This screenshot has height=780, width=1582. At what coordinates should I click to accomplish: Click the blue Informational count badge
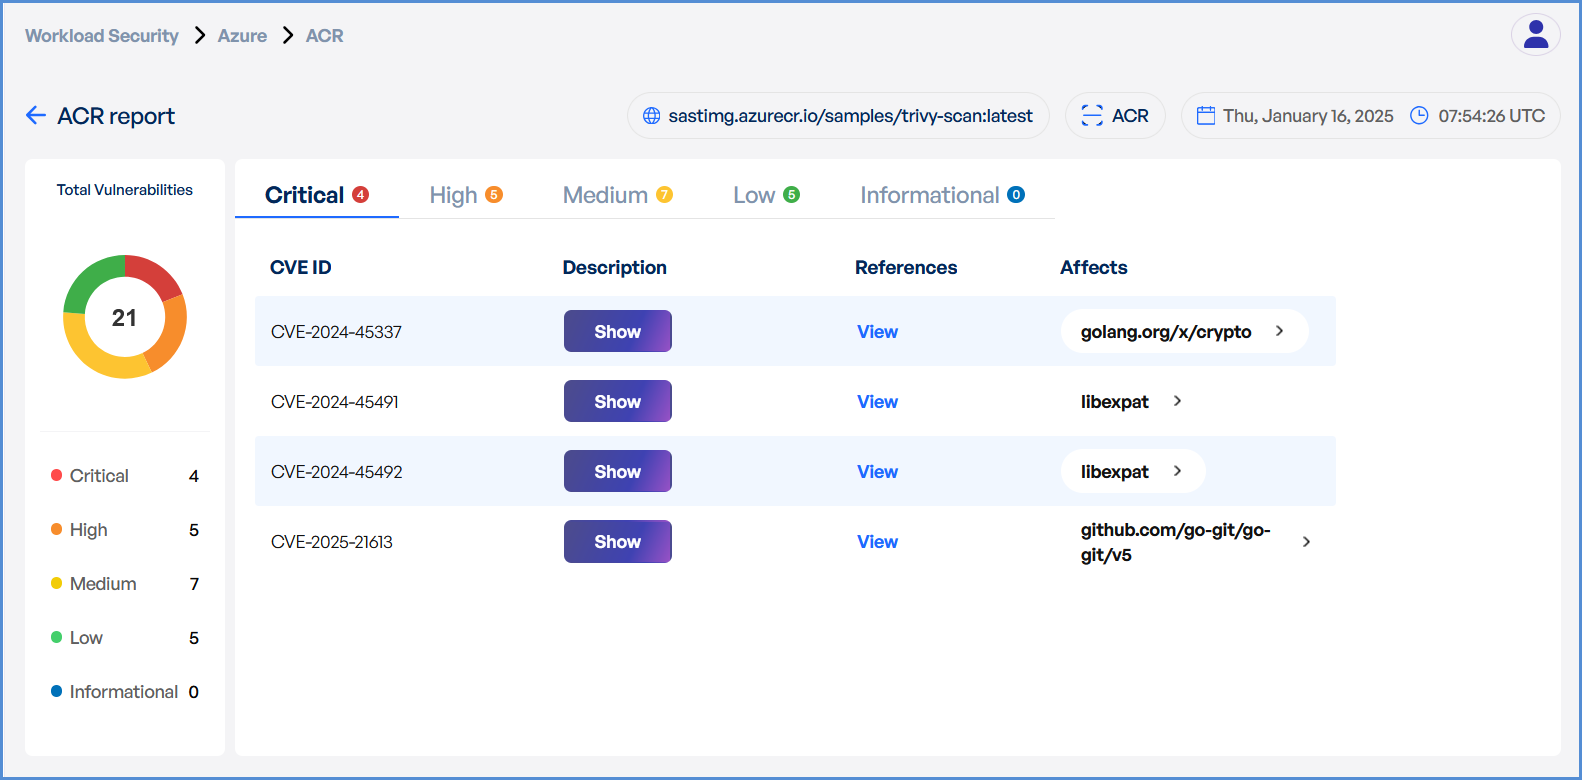pyautogui.click(x=1016, y=195)
